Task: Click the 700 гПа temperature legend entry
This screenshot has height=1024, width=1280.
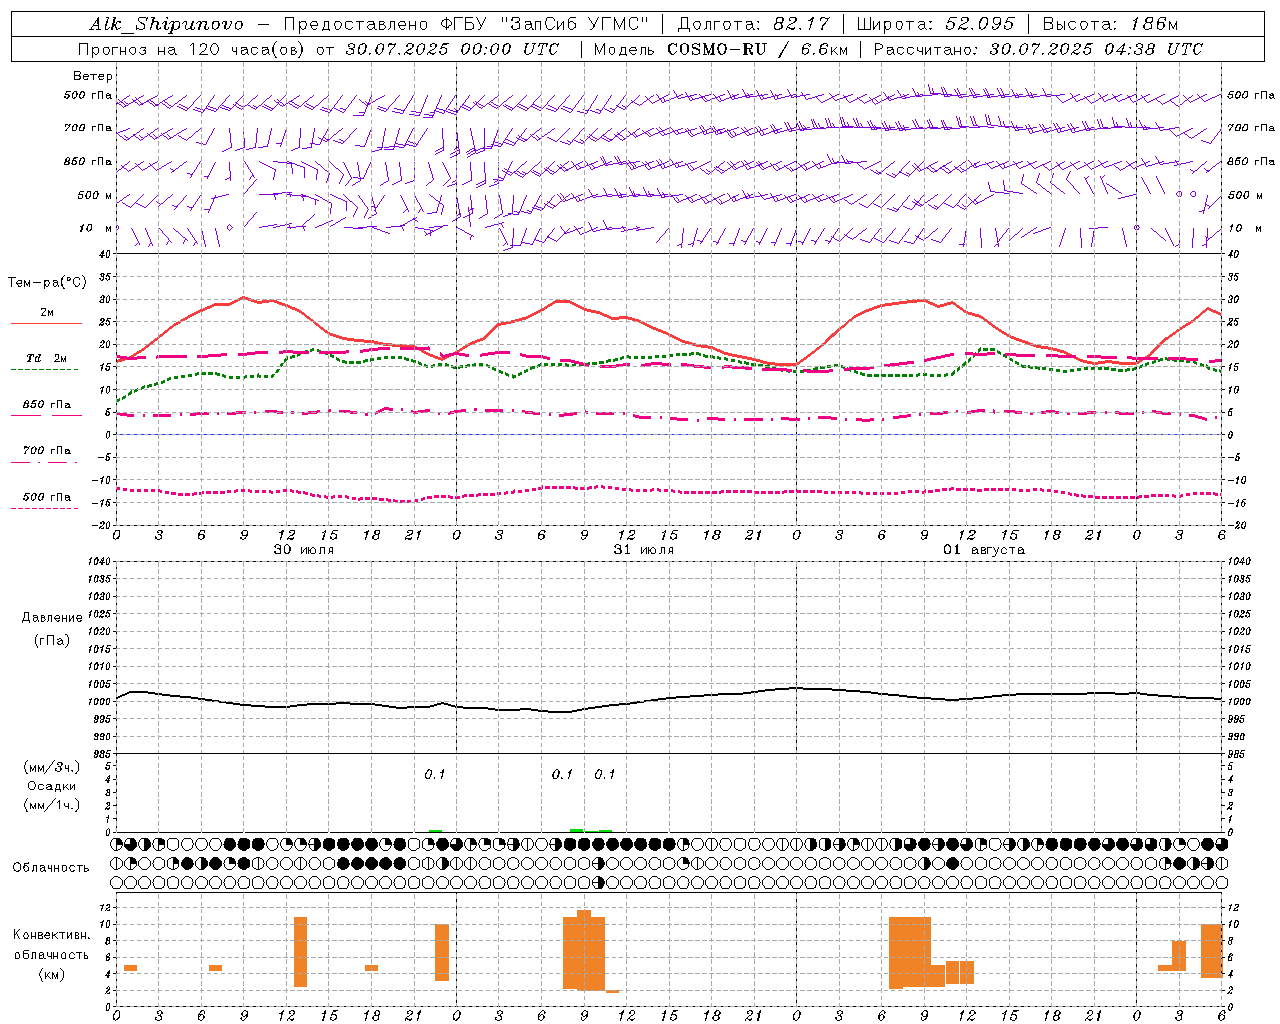Action: [46, 452]
